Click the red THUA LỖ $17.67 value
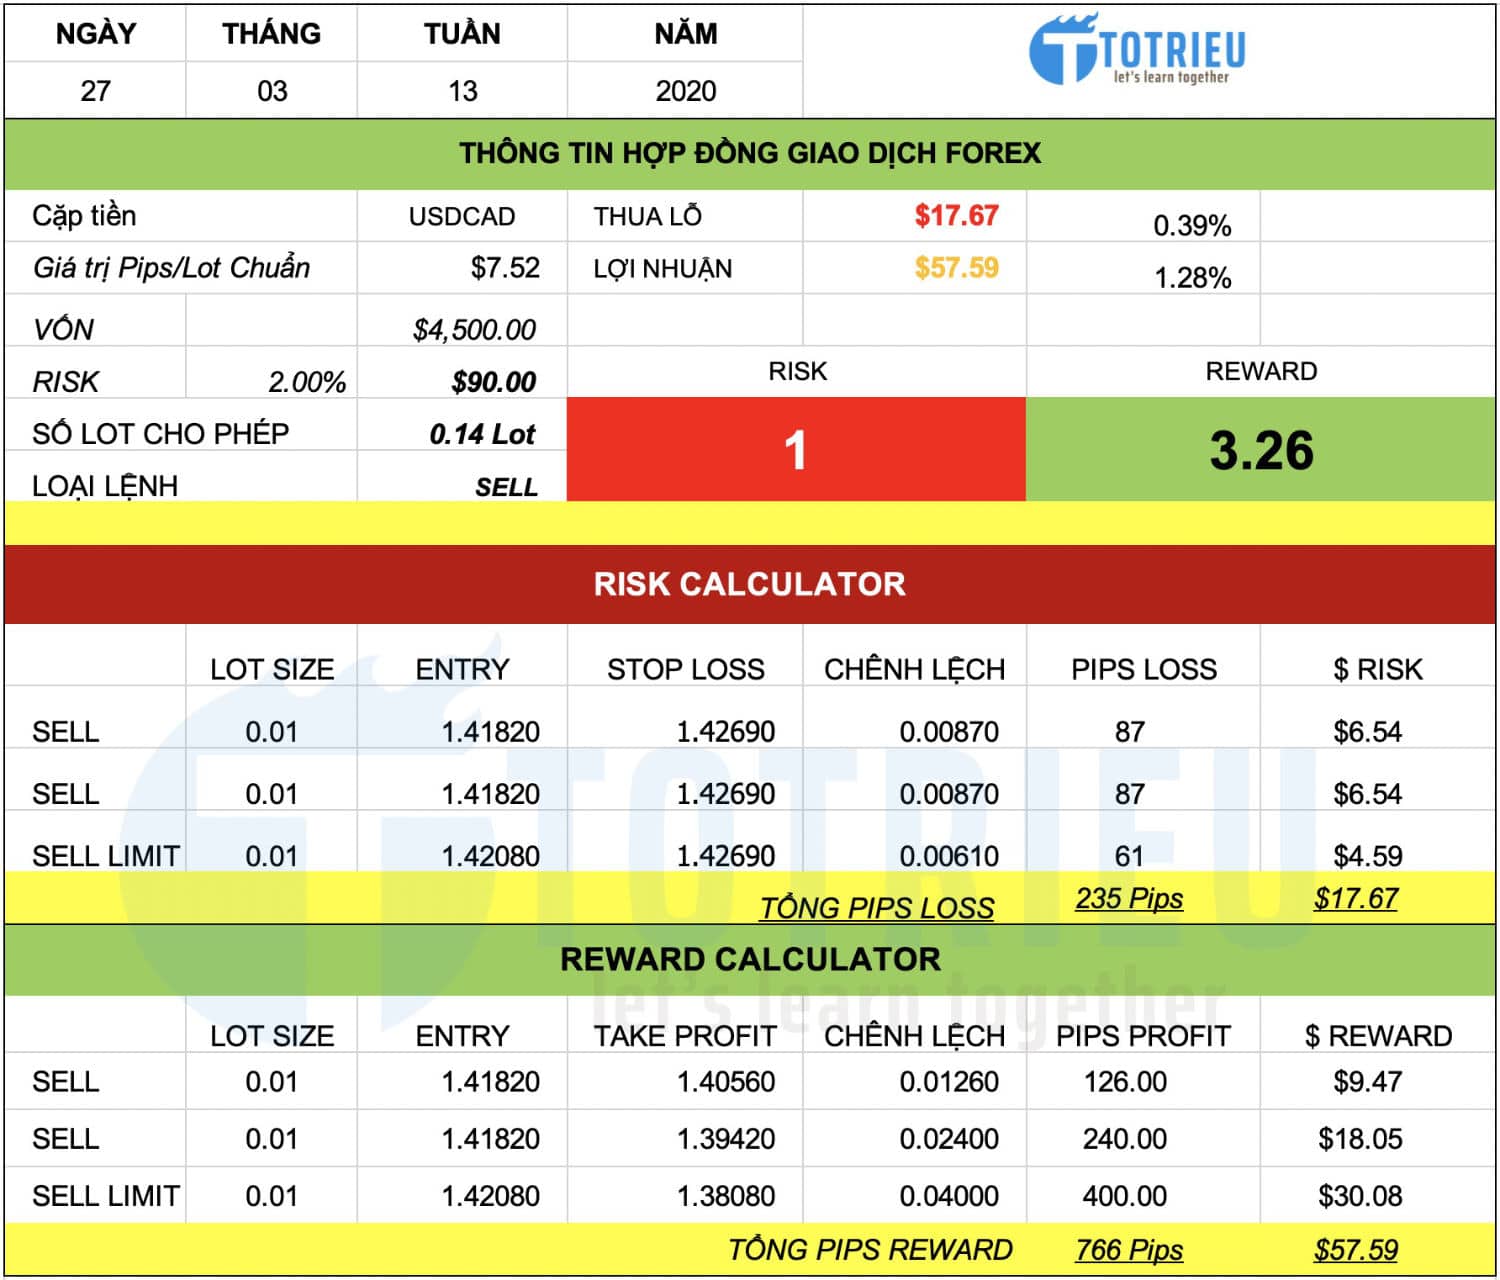Screen dimensions: 1500x1280 point(955,216)
